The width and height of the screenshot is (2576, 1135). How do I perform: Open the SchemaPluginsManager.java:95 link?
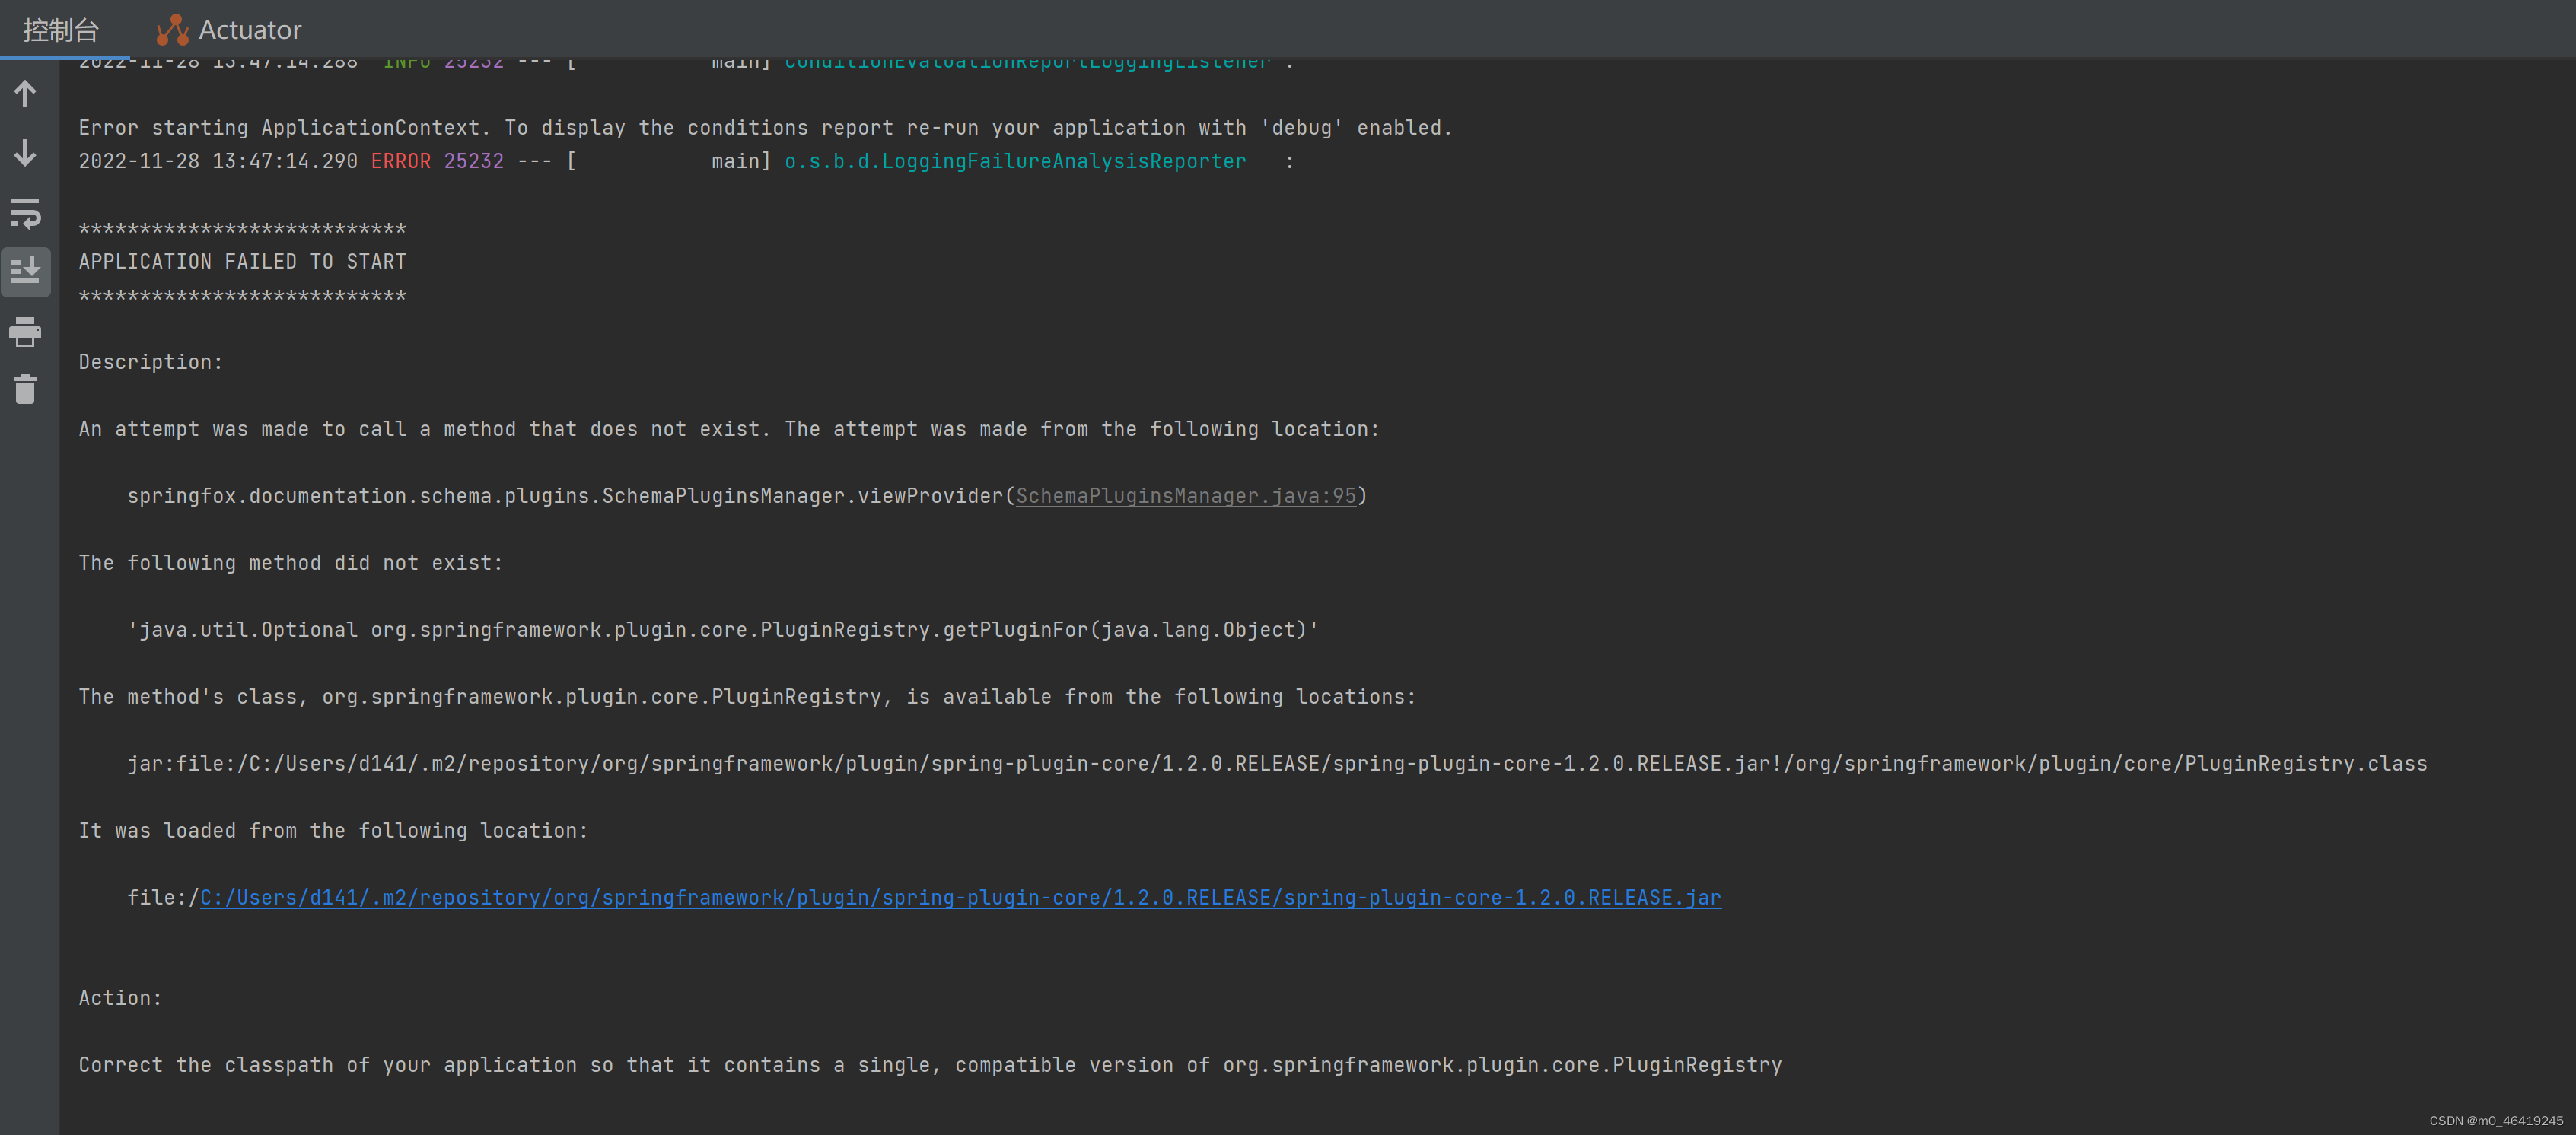point(1186,495)
